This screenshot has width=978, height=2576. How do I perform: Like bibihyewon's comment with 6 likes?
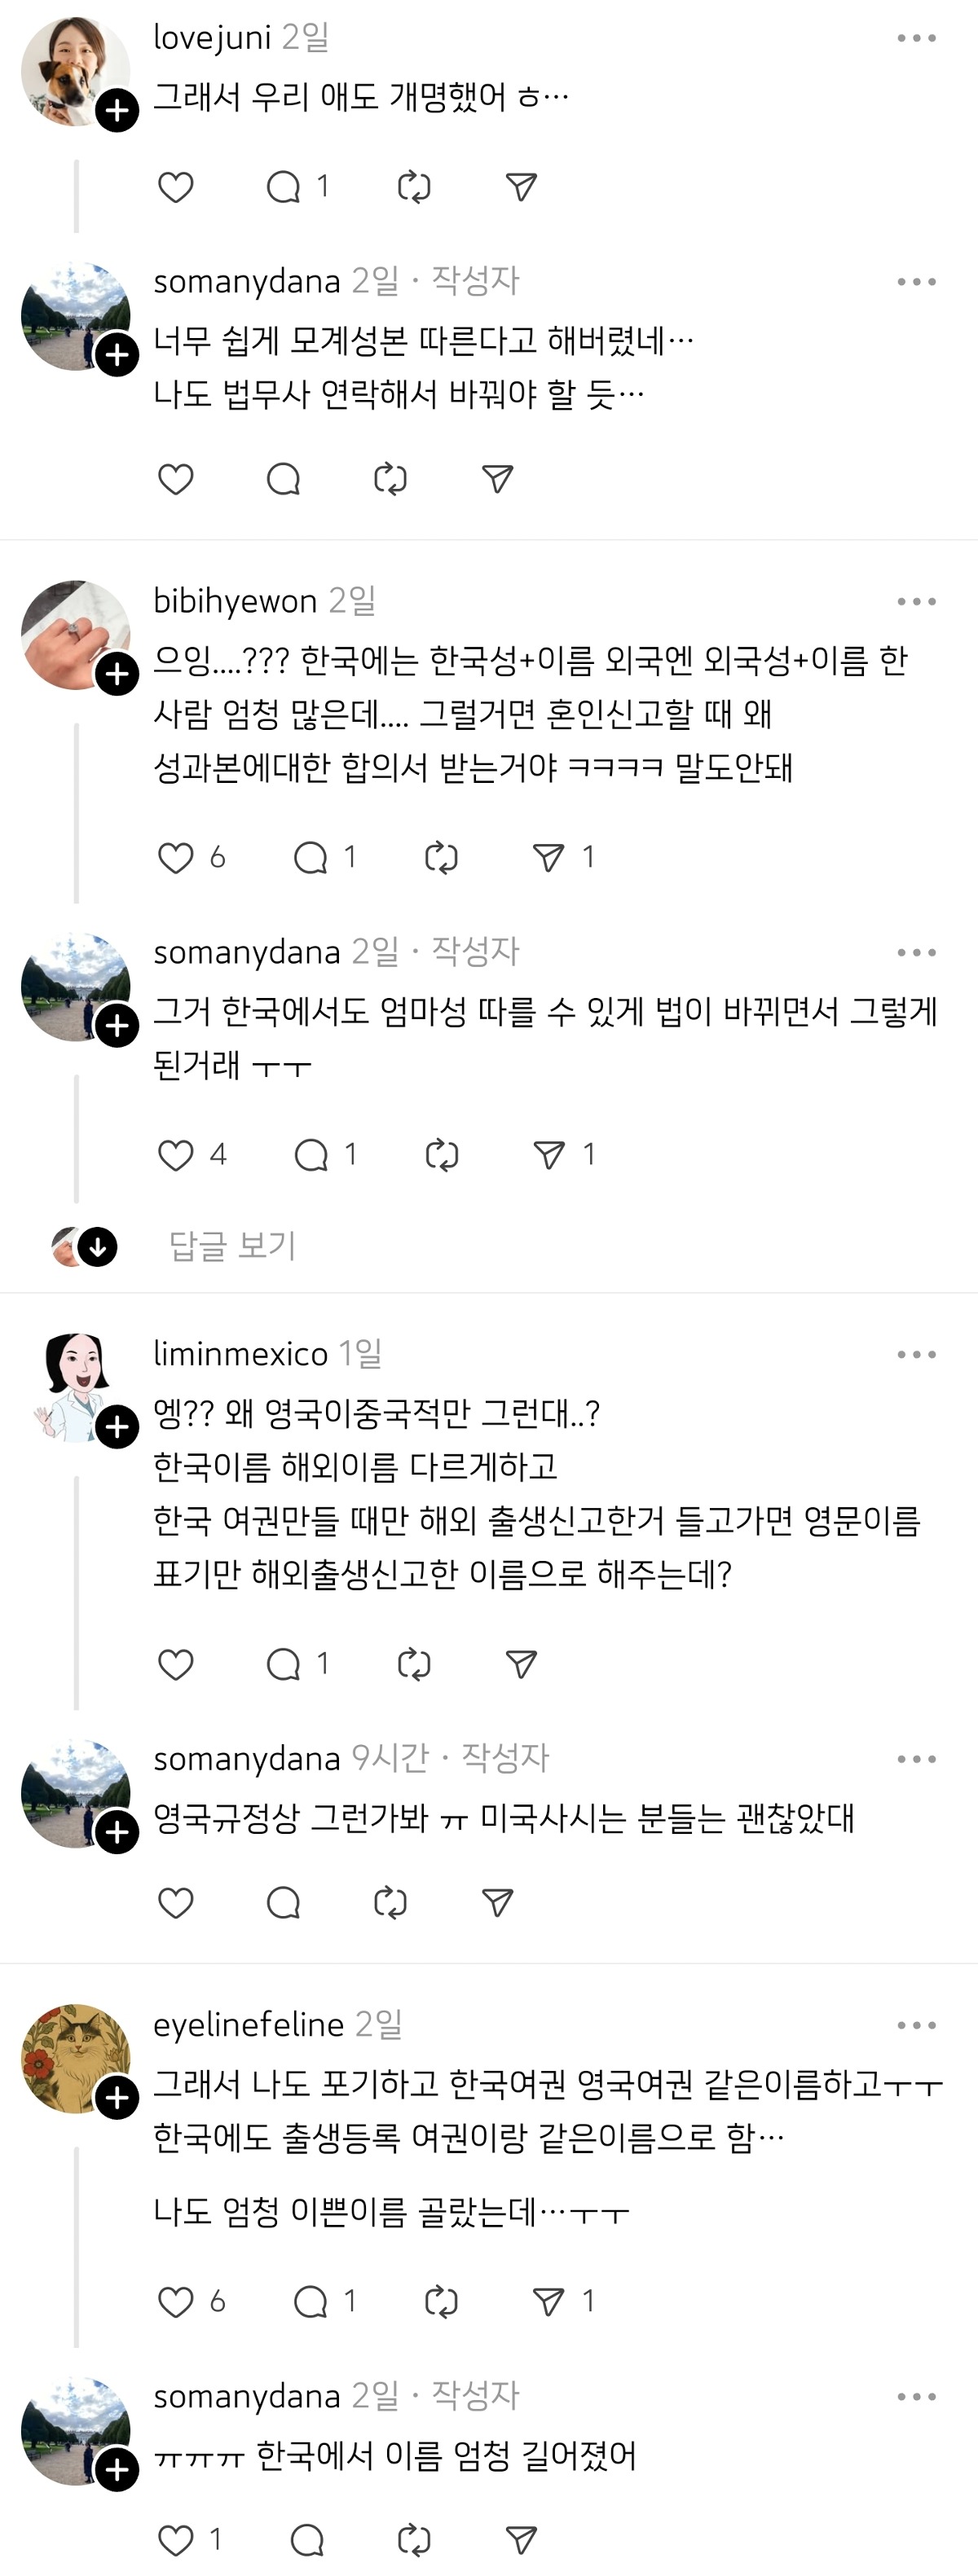[176, 857]
